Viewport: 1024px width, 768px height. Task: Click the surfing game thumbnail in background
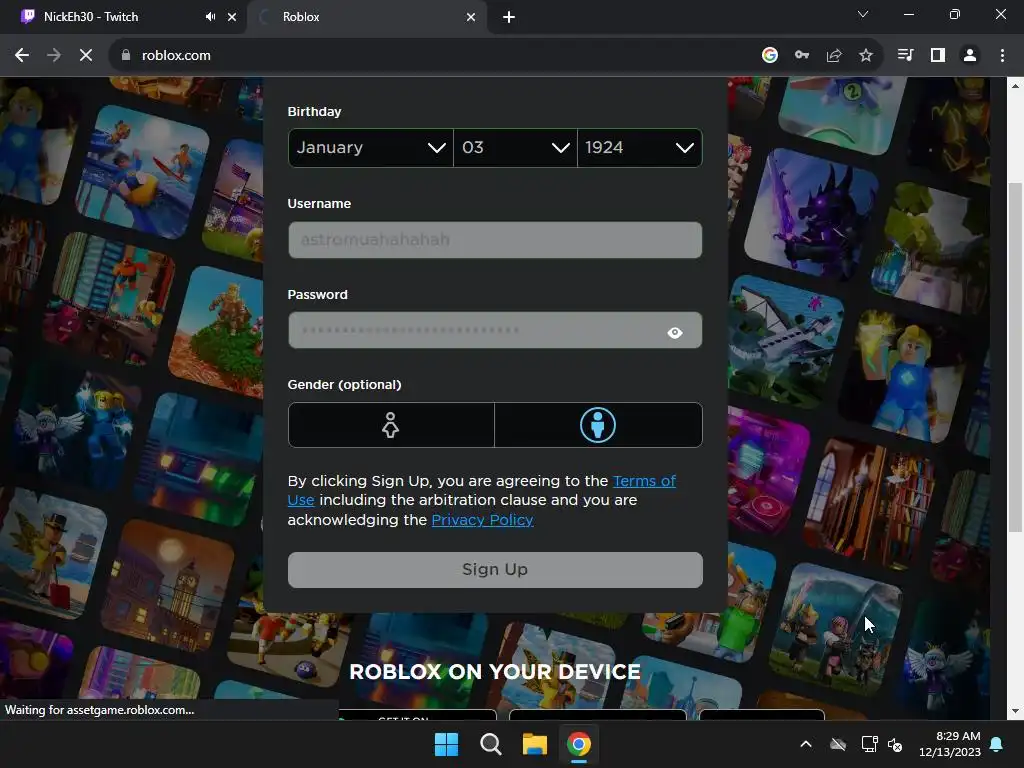coord(142,170)
